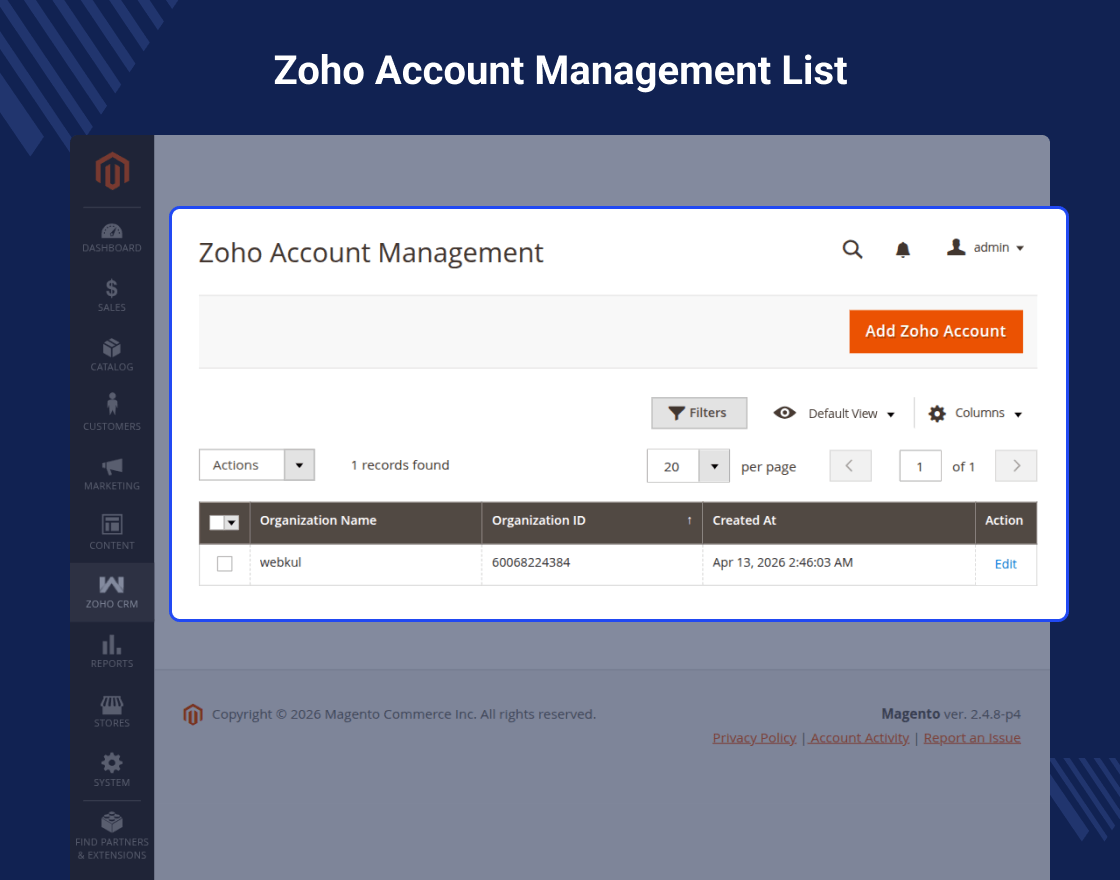Open the System sidebar menu
The image size is (1120, 880).
112,770
